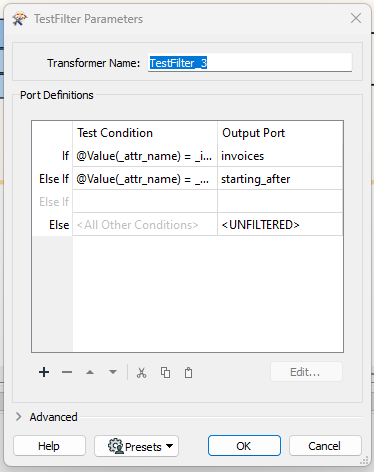374x472 pixels.
Task: Click the Presets gear icon
Action: (115, 446)
